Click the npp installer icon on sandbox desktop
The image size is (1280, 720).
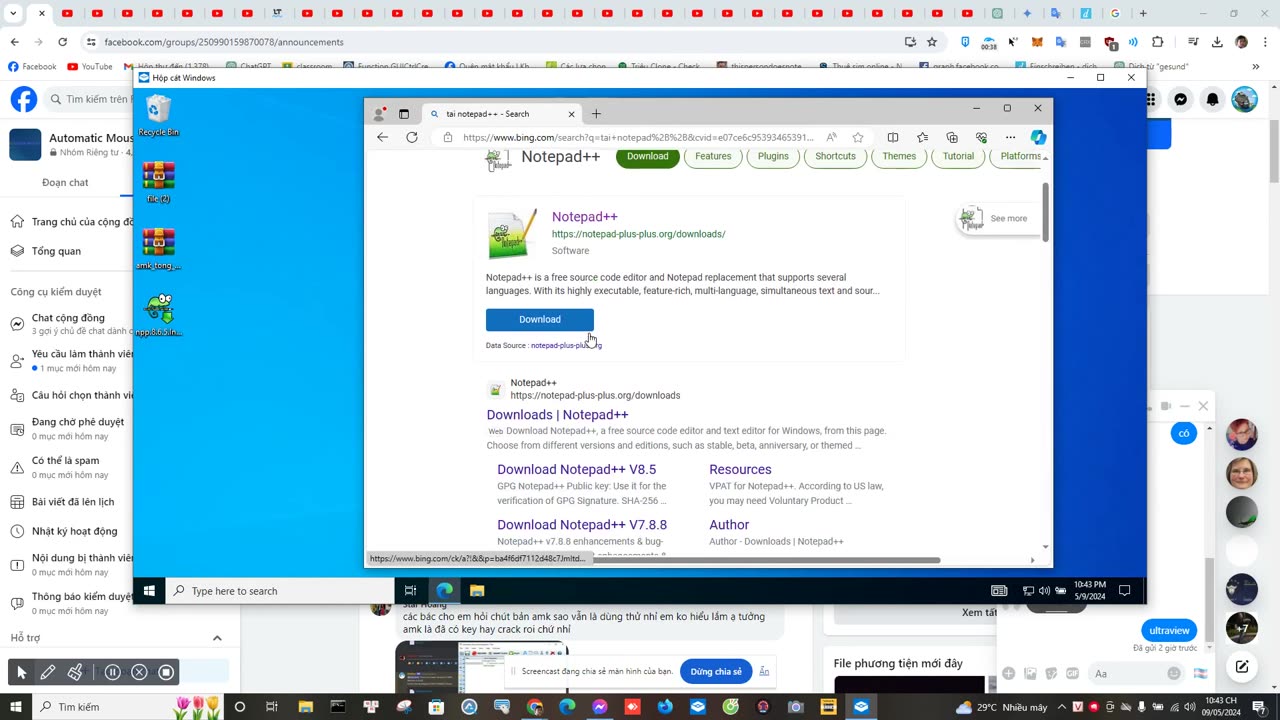(159, 315)
